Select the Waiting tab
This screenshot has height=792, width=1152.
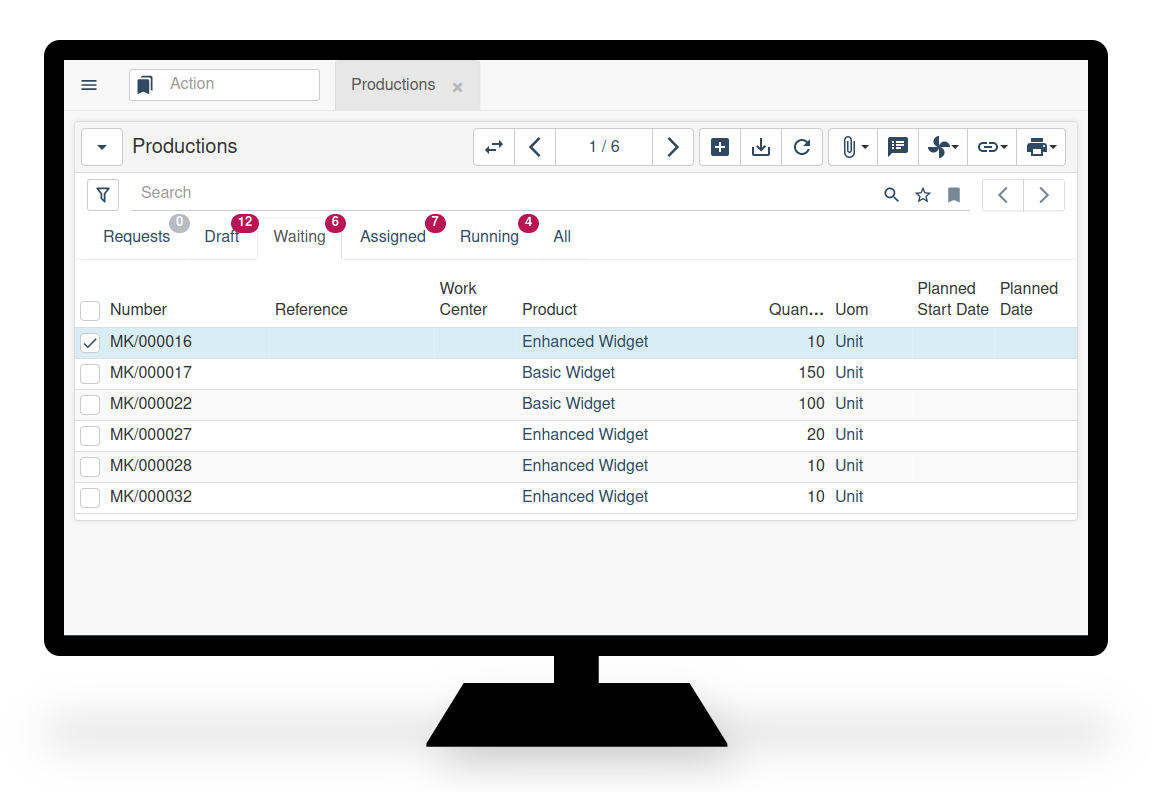point(299,237)
